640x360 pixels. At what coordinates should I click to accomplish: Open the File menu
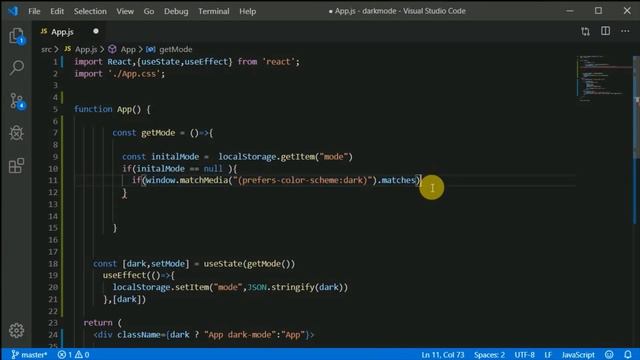coord(34,11)
